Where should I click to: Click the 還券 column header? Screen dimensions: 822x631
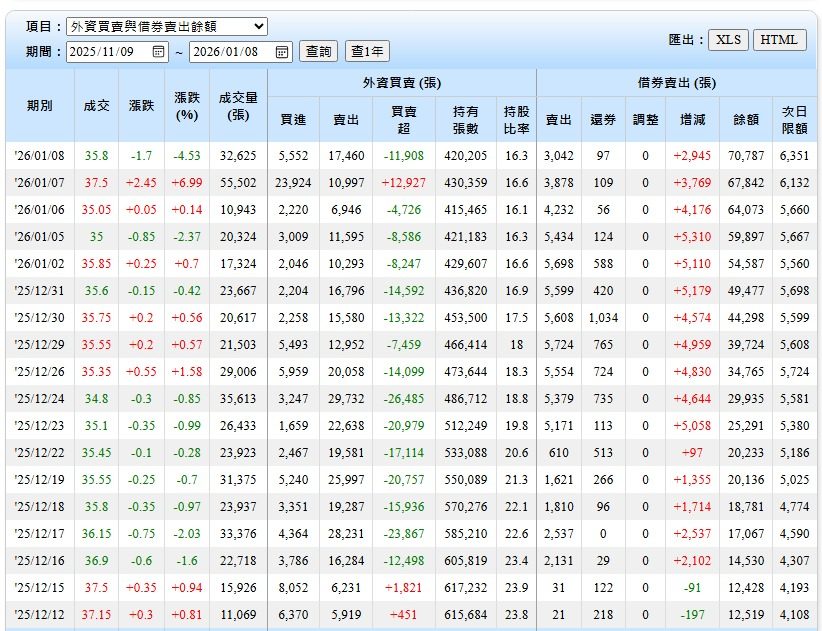click(603, 119)
